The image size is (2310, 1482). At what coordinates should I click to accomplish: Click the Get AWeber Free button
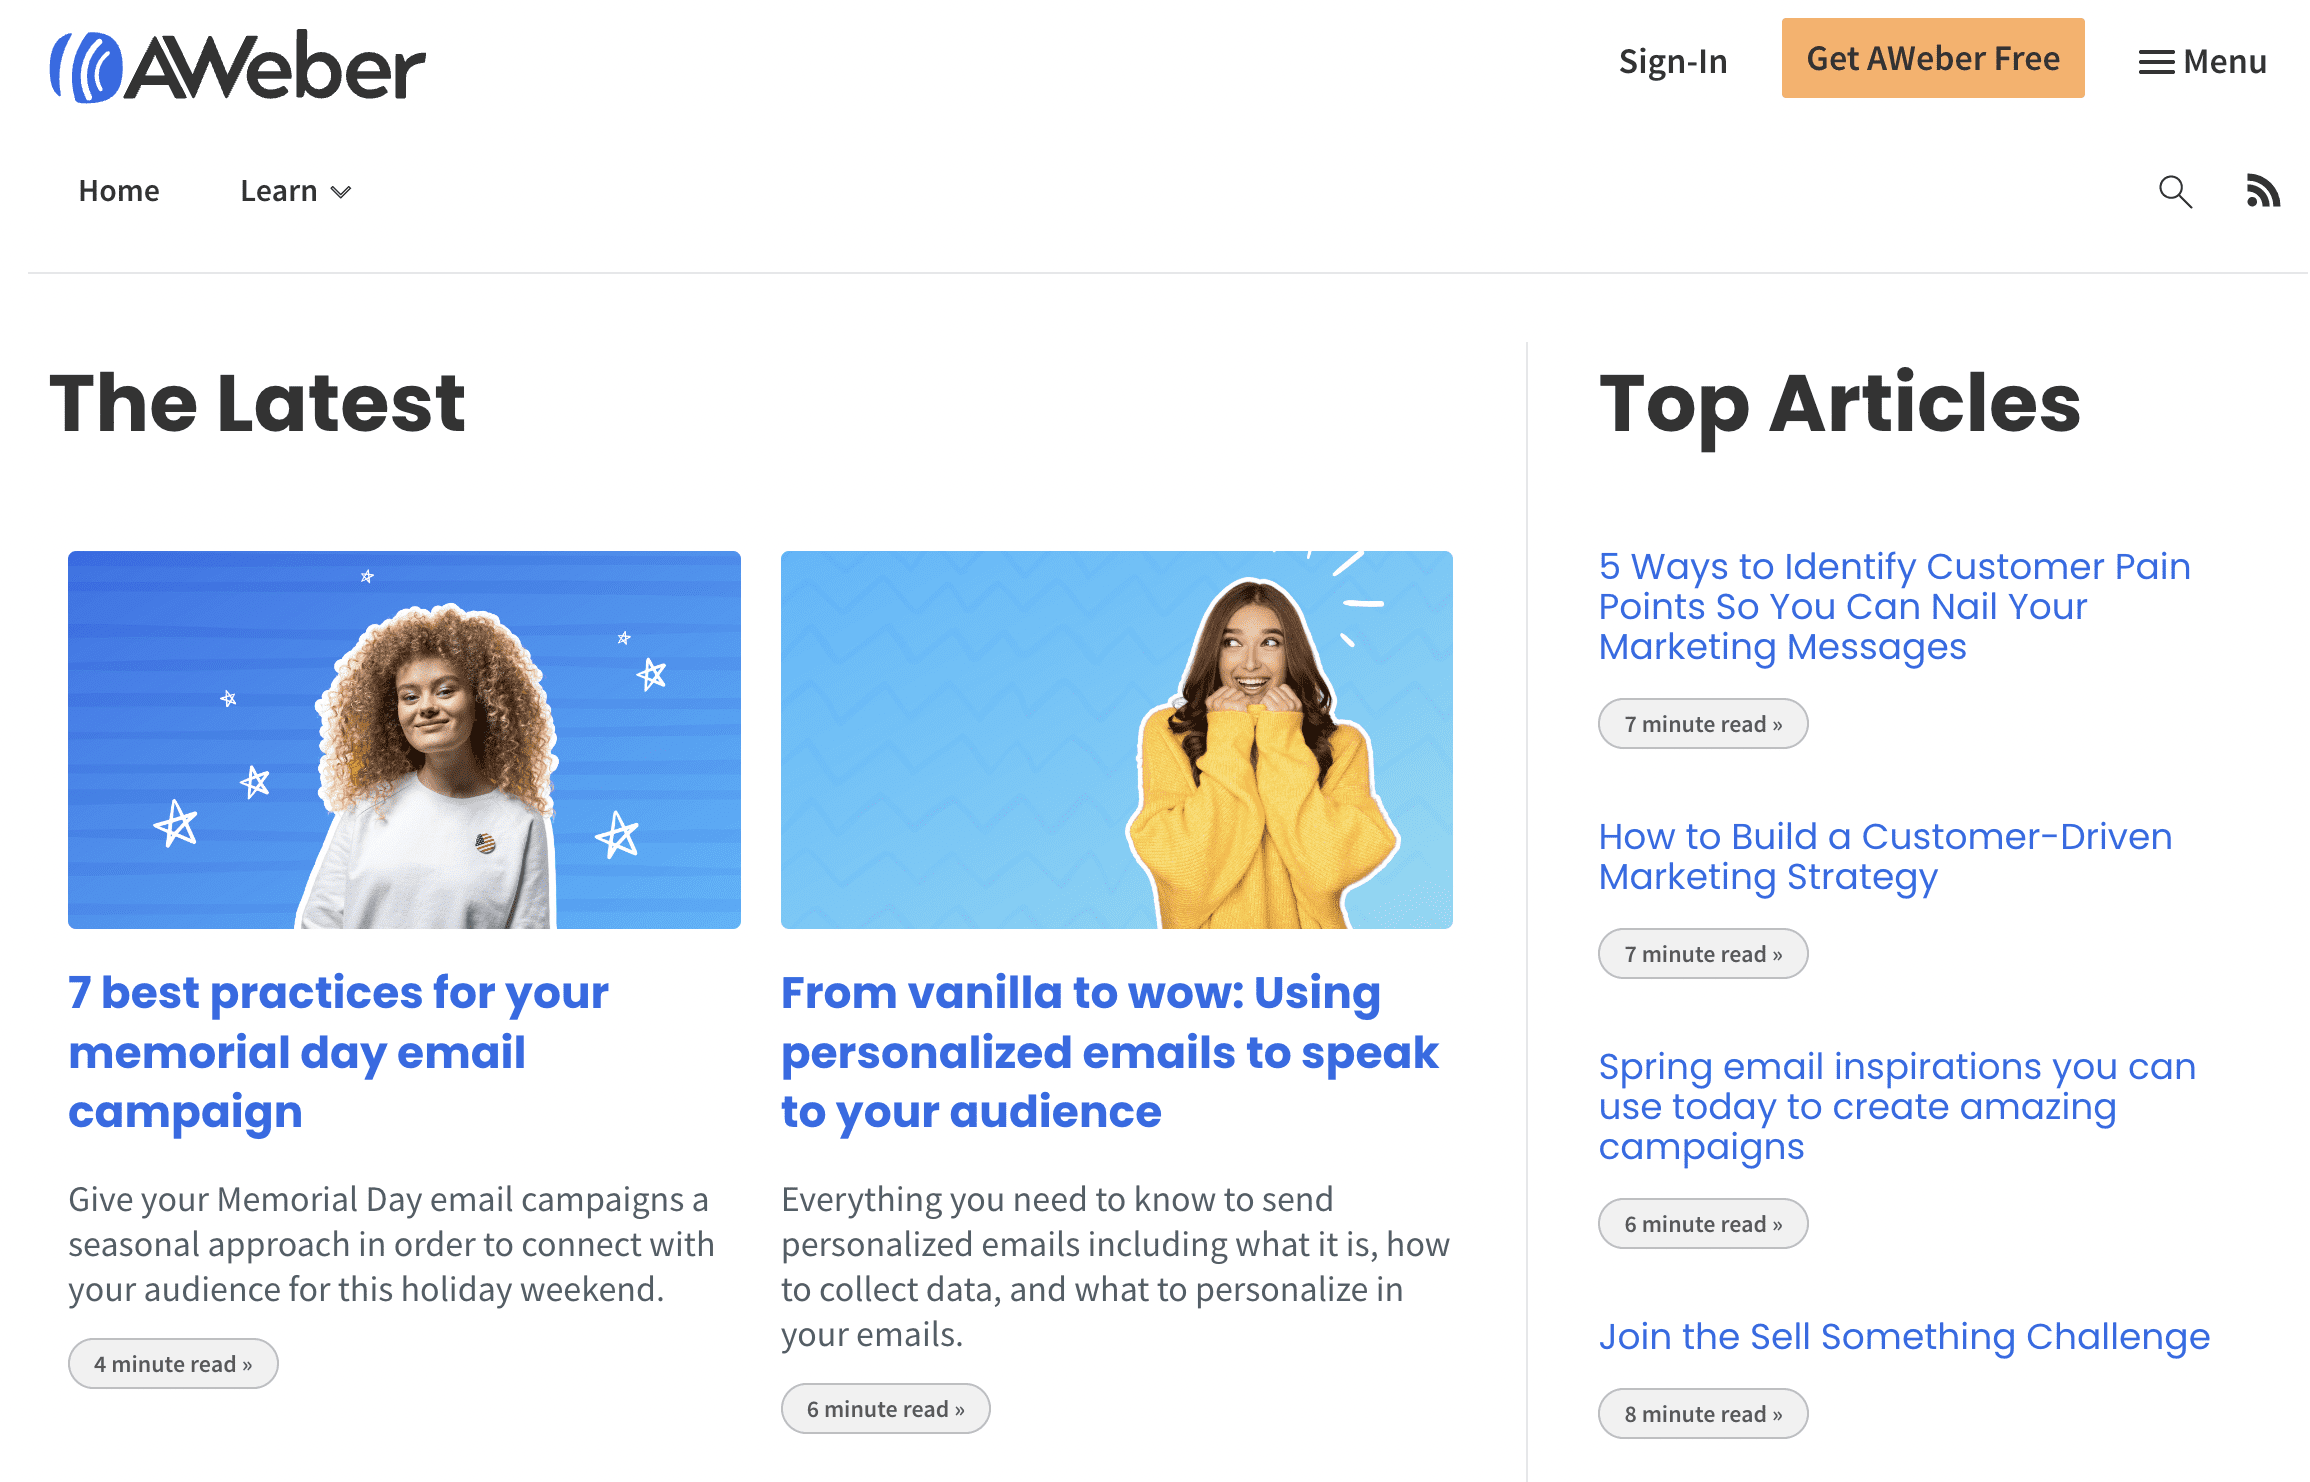(1933, 57)
